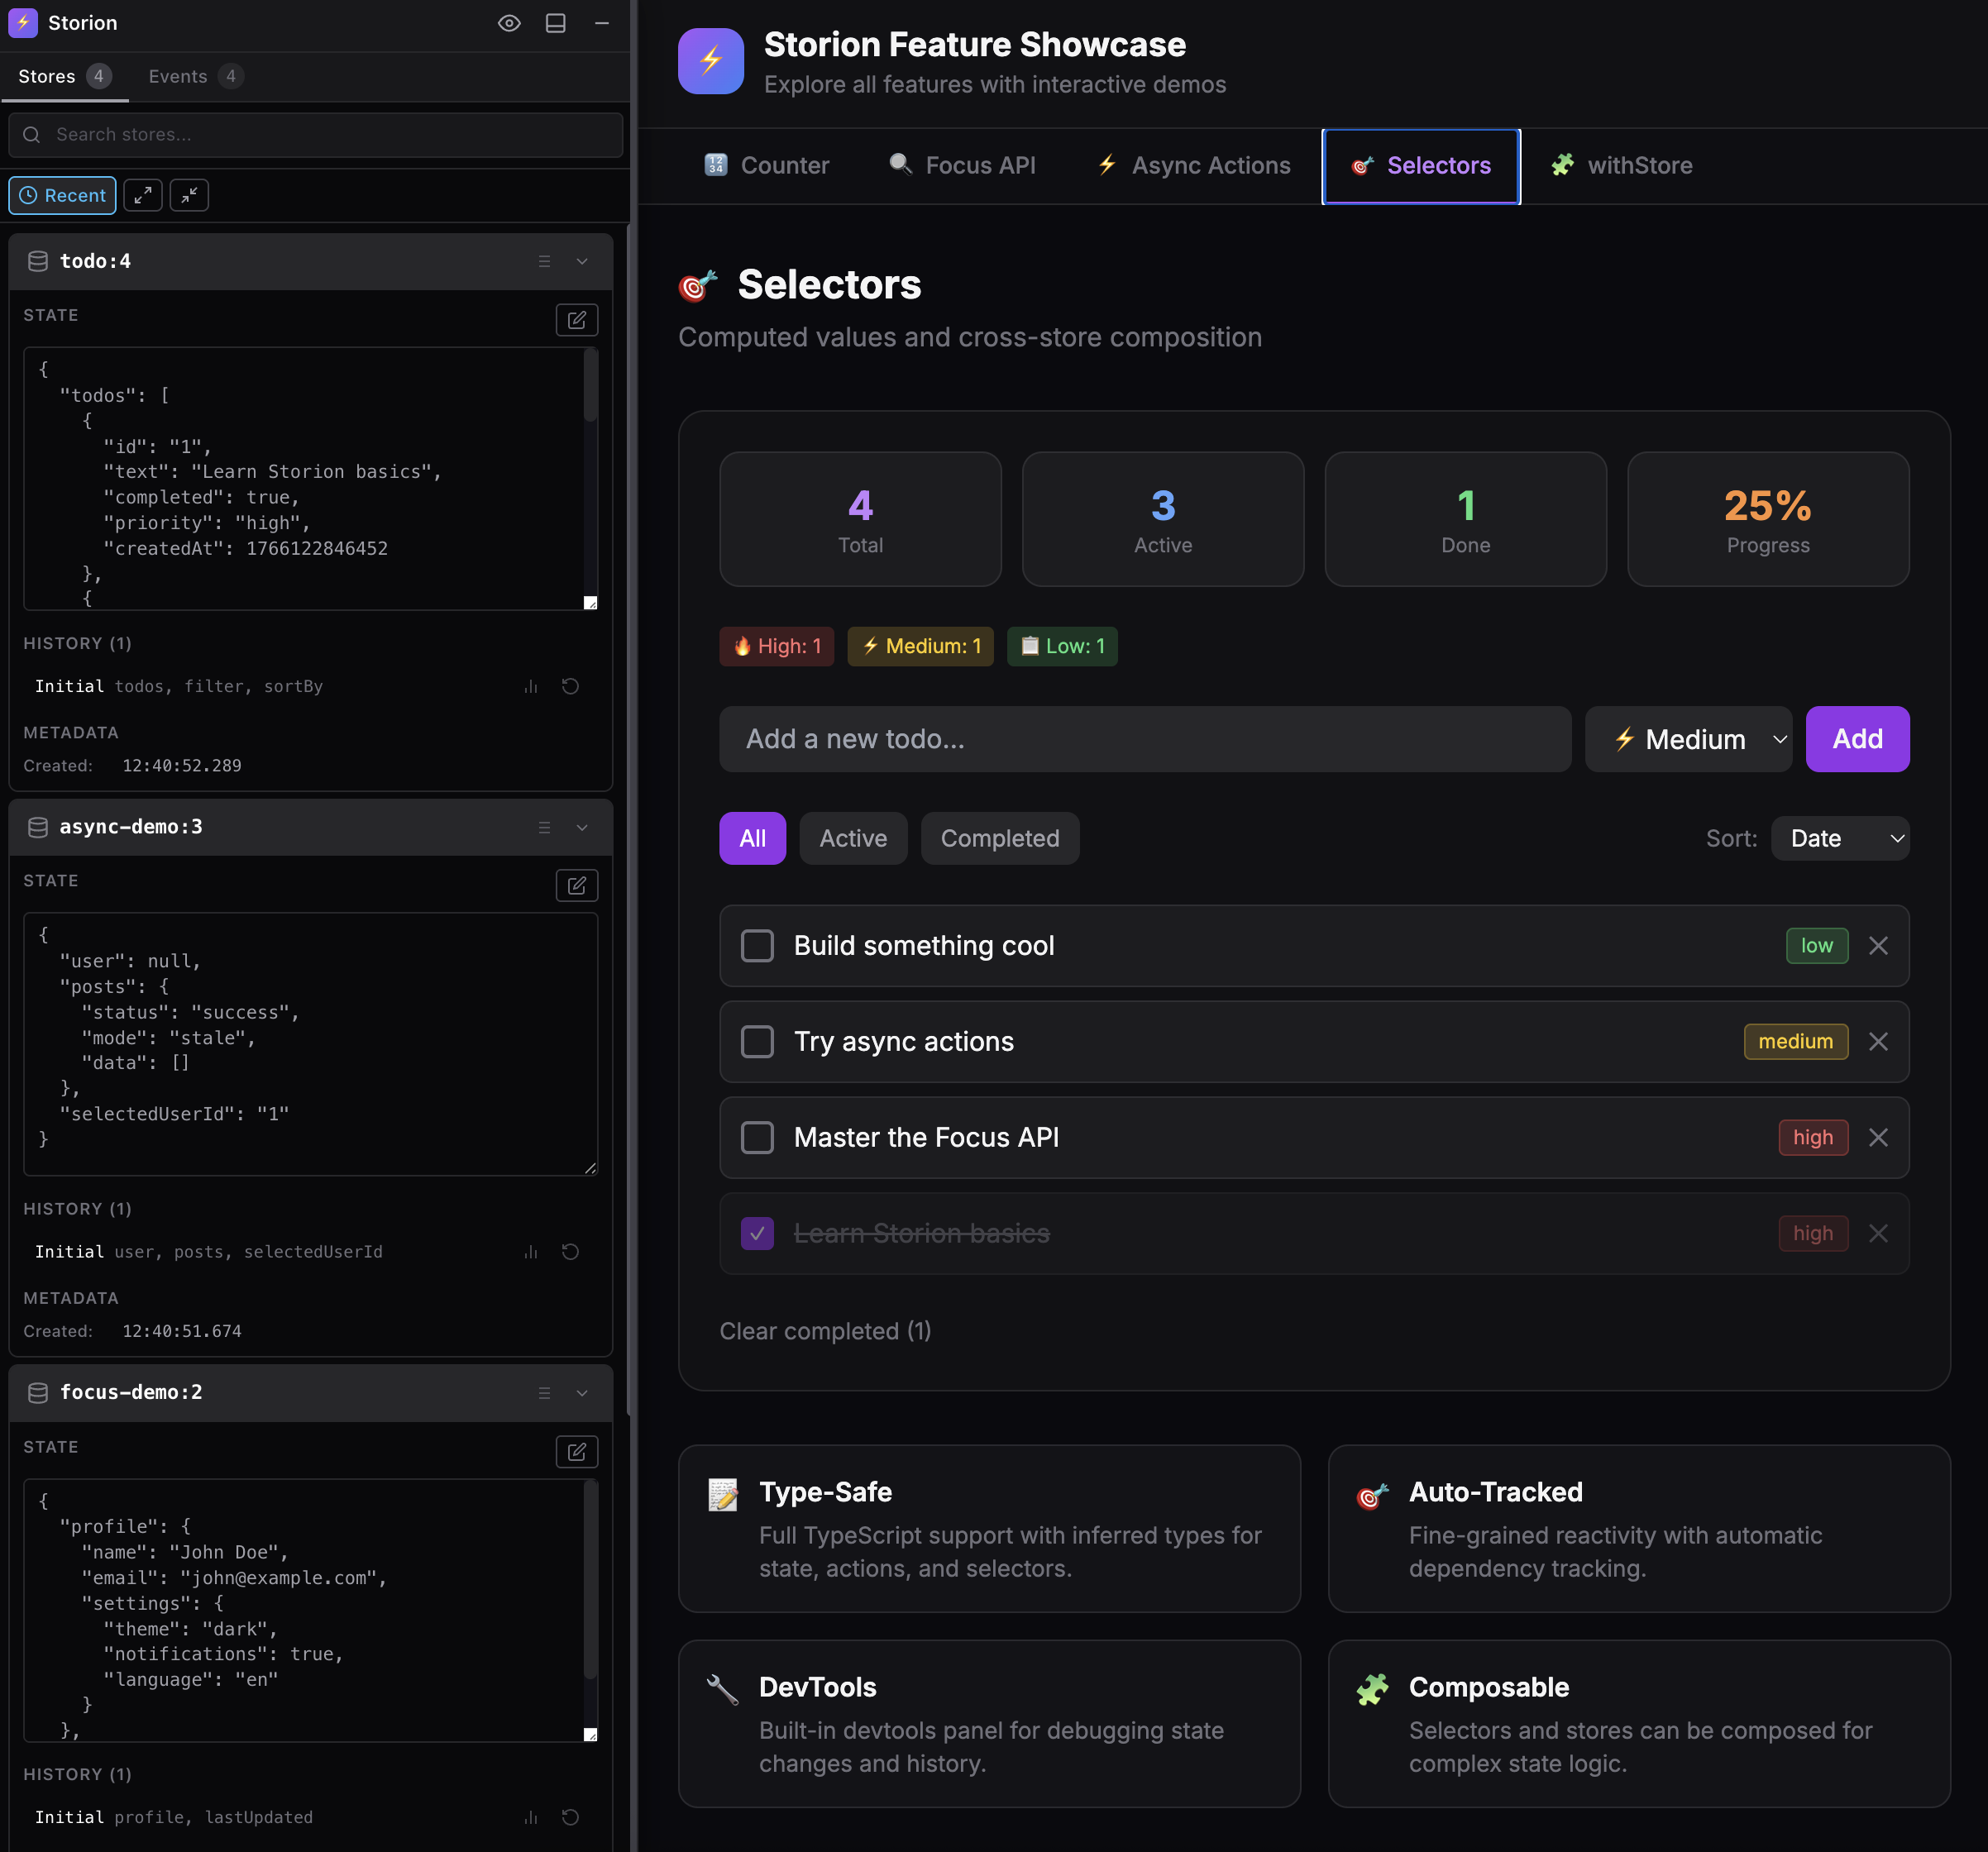Click the Clear completed (1) link
The height and width of the screenshot is (1852, 1988).
(x=825, y=1331)
